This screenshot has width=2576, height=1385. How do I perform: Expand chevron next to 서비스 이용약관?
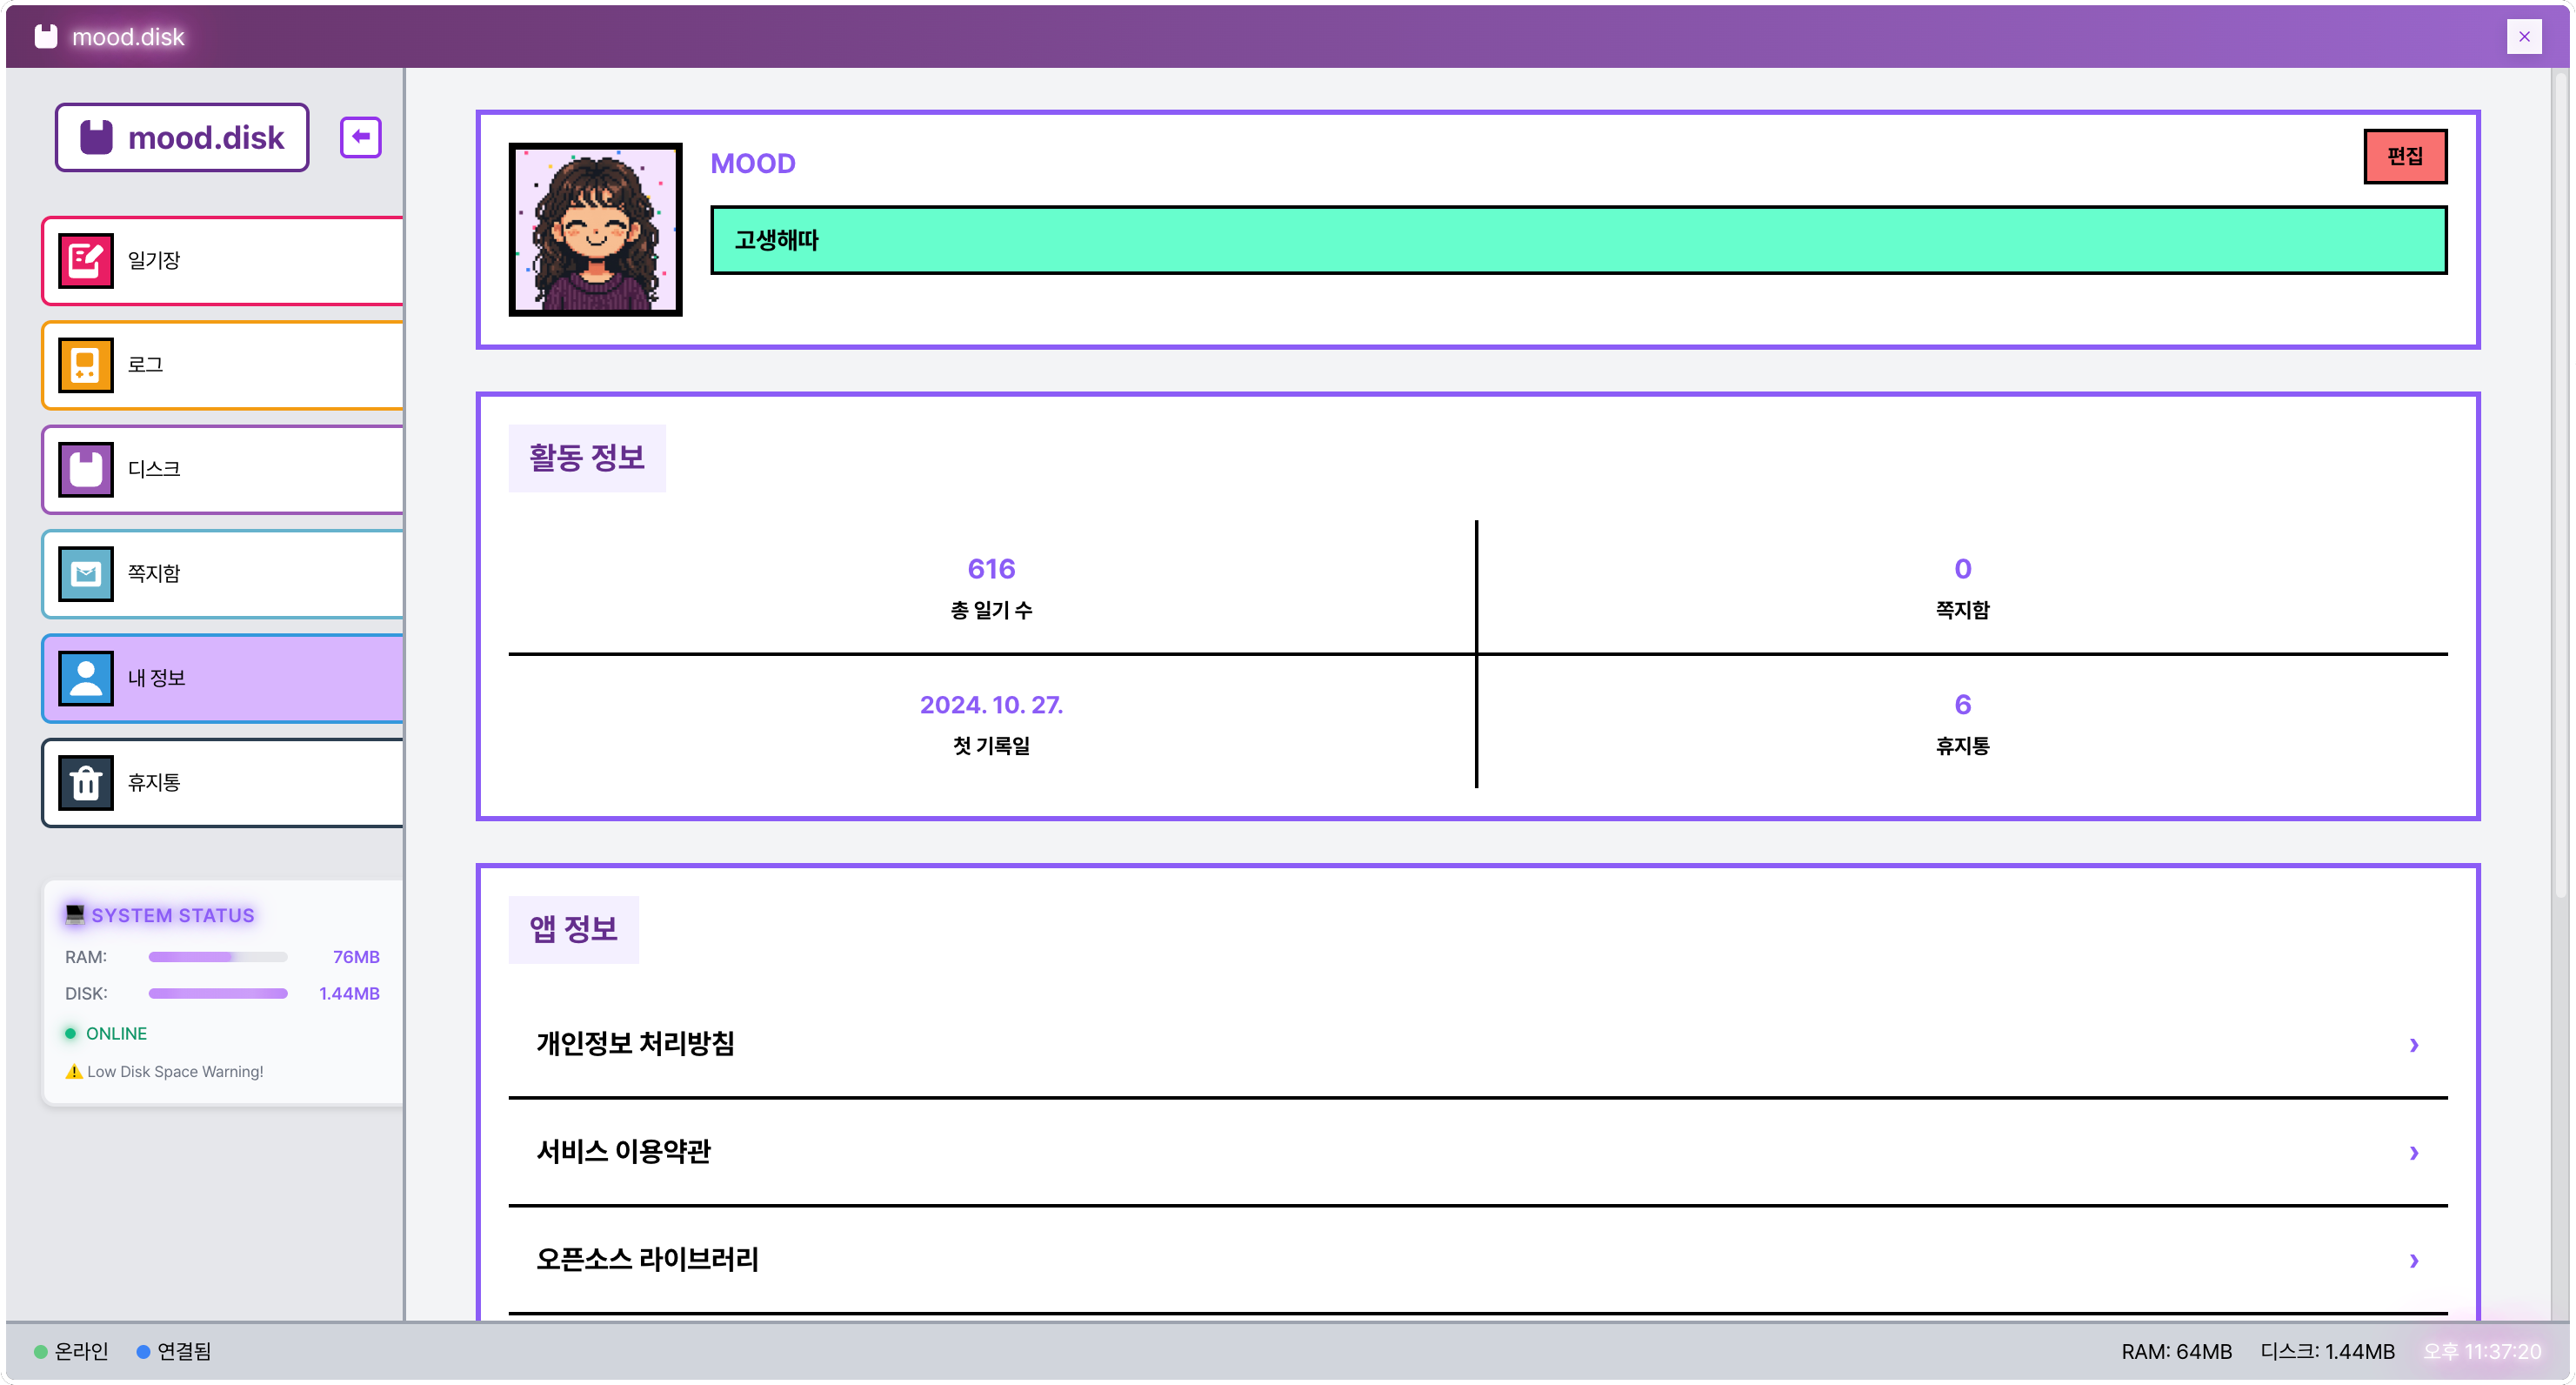pos(2413,1153)
